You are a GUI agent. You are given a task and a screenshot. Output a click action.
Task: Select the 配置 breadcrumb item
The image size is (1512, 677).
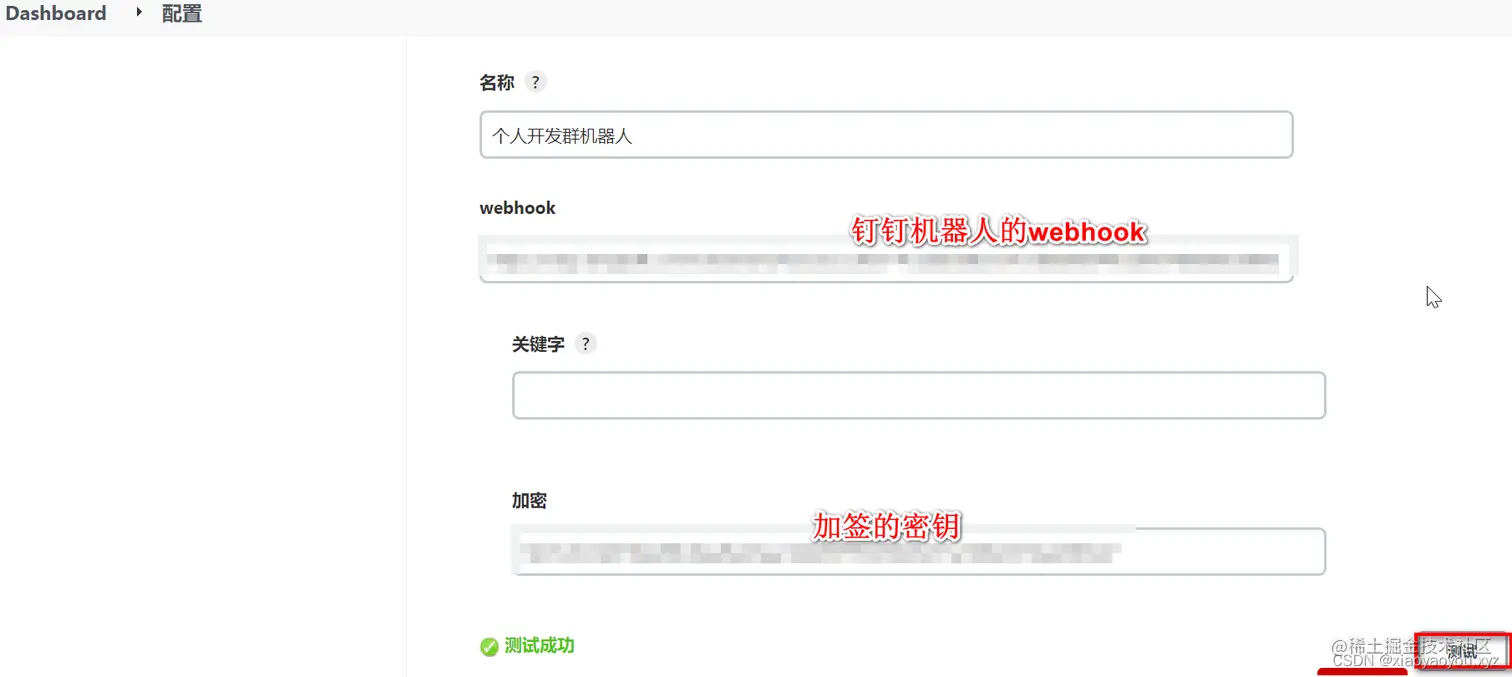coord(182,14)
